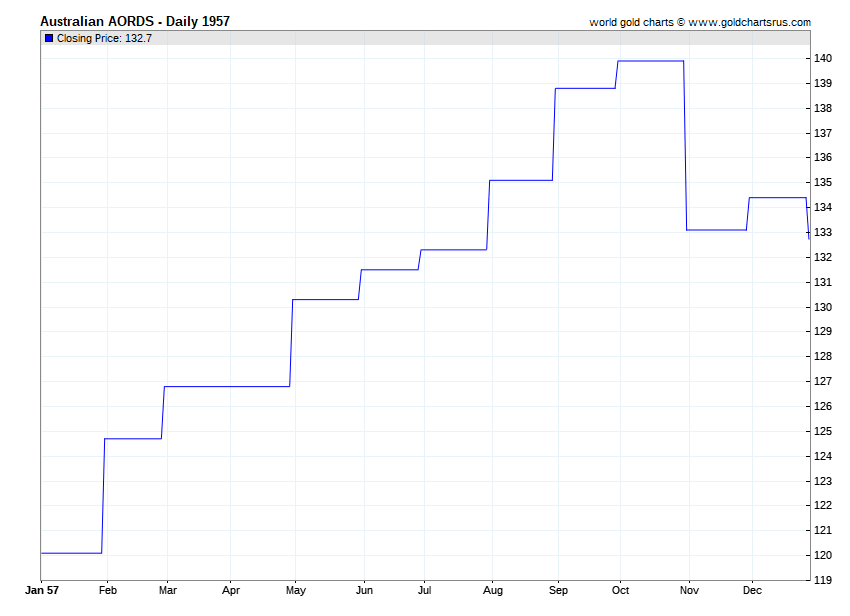Click the 140 y-axis value
Screen dimensions: 850x616
(823, 59)
